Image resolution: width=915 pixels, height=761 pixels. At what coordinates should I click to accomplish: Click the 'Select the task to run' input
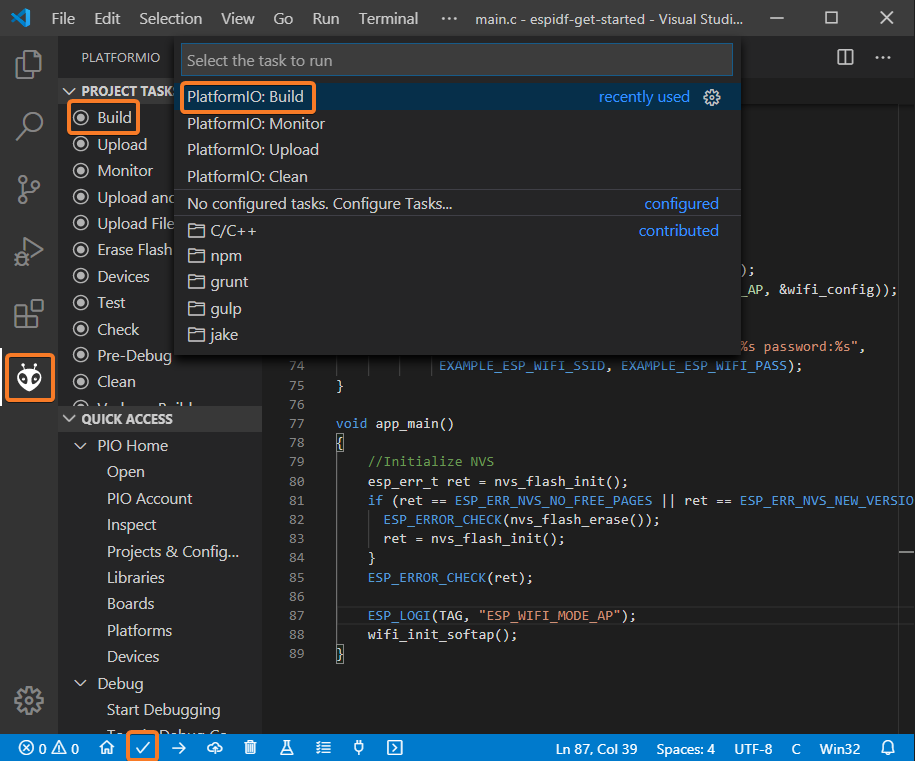[x=456, y=60]
